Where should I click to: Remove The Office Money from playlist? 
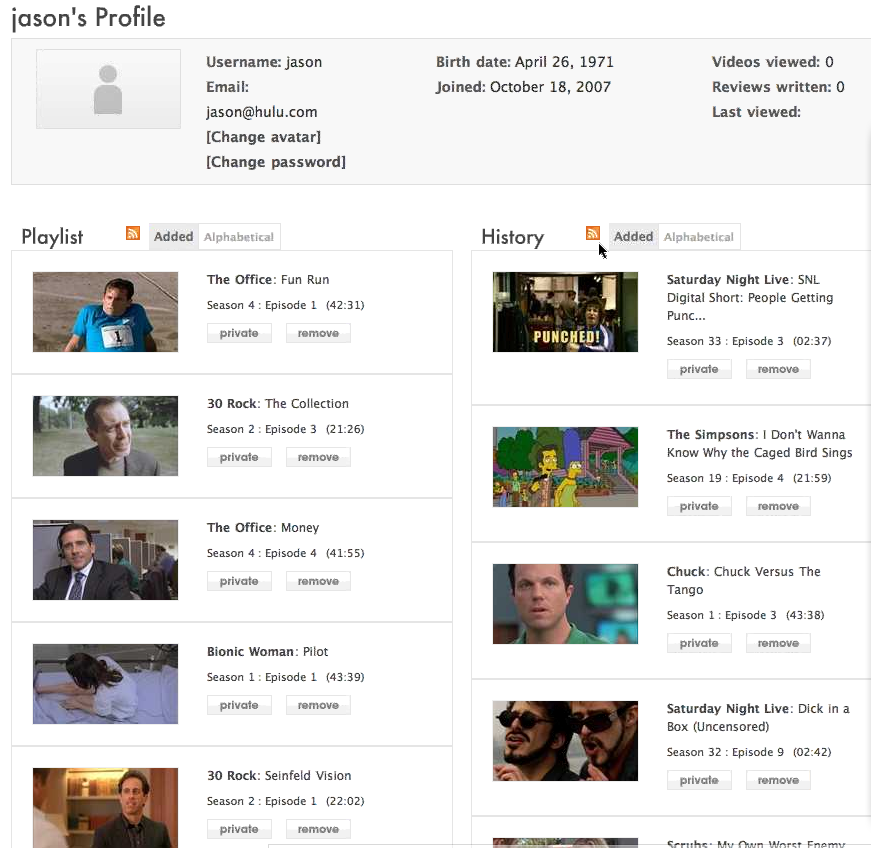(x=318, y=581)
